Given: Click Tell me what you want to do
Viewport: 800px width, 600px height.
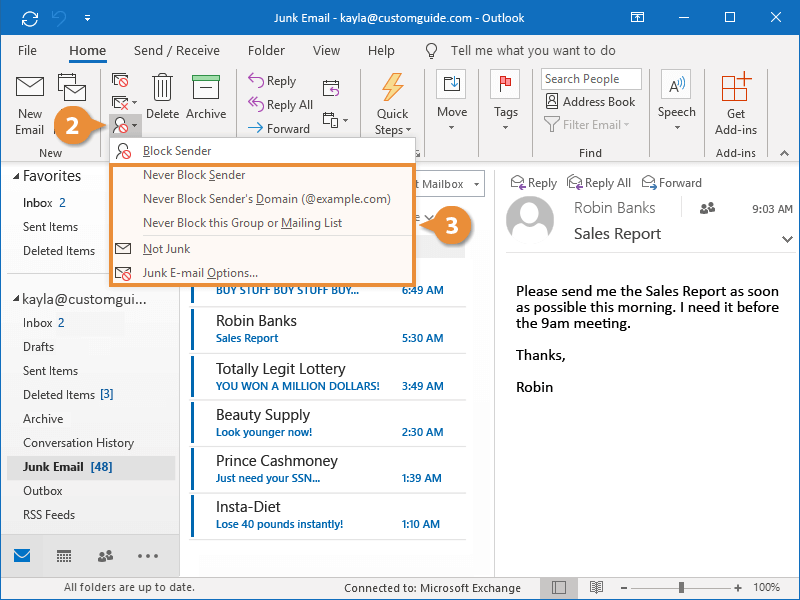Looking at the screenshot, I should coord(533,51).
